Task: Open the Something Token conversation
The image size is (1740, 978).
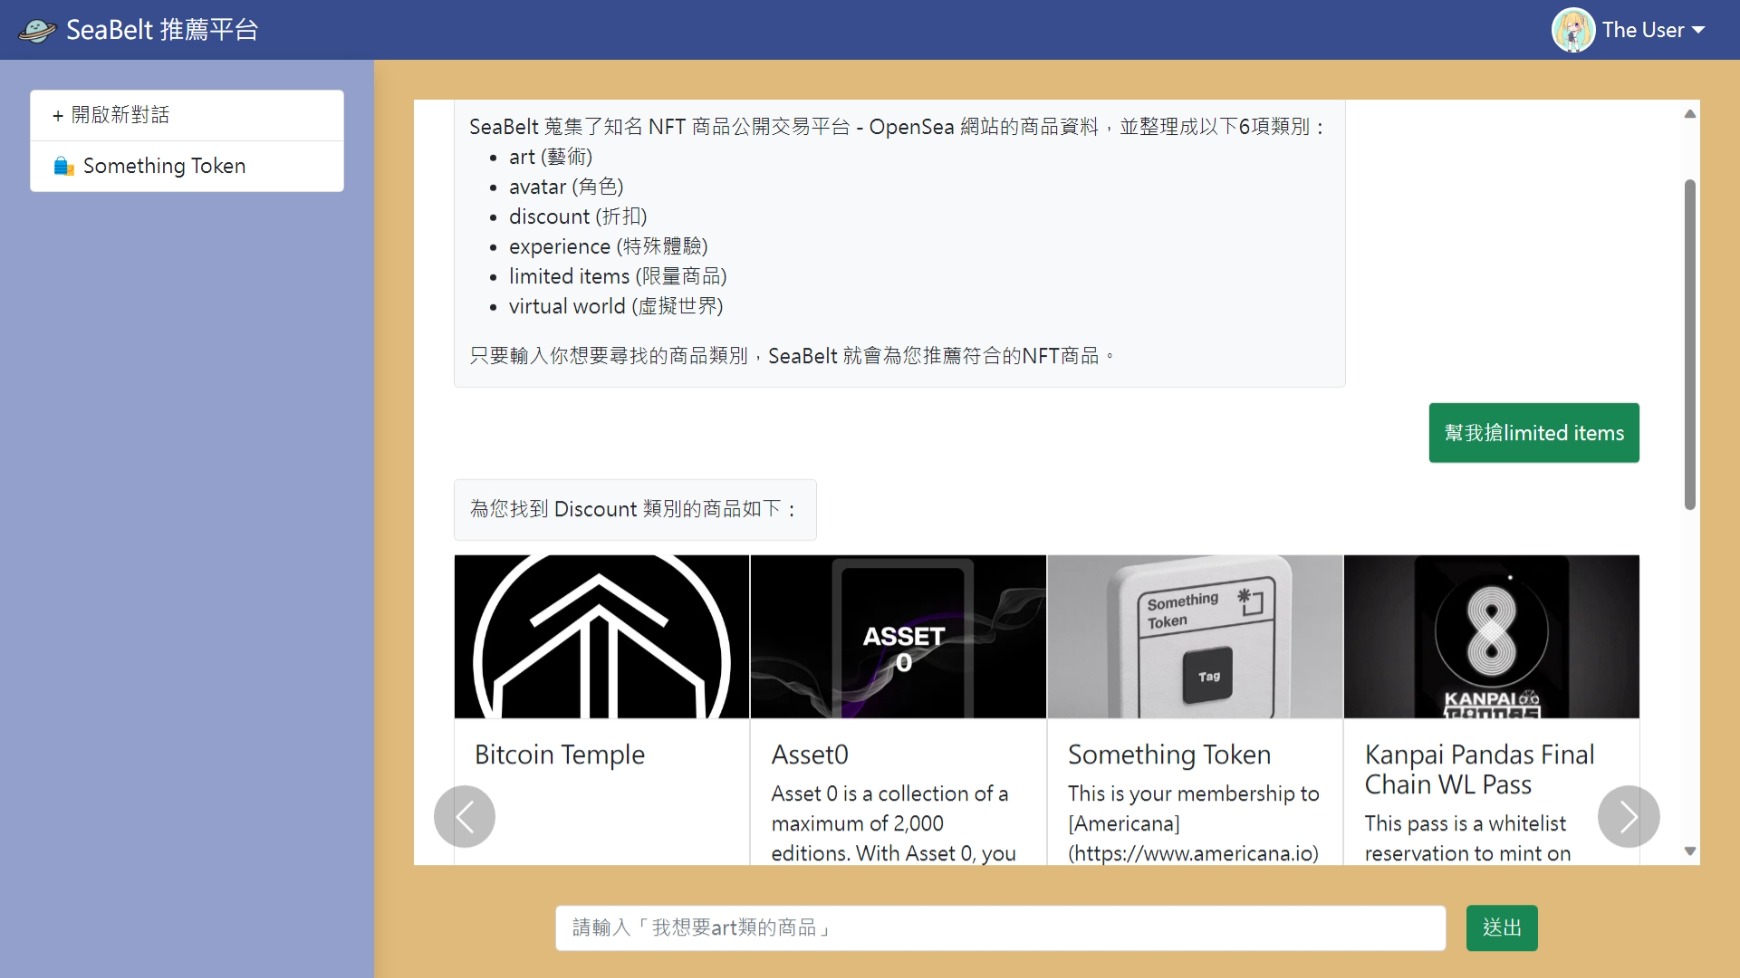Action: pyautogui.click(x=187, y=166)
